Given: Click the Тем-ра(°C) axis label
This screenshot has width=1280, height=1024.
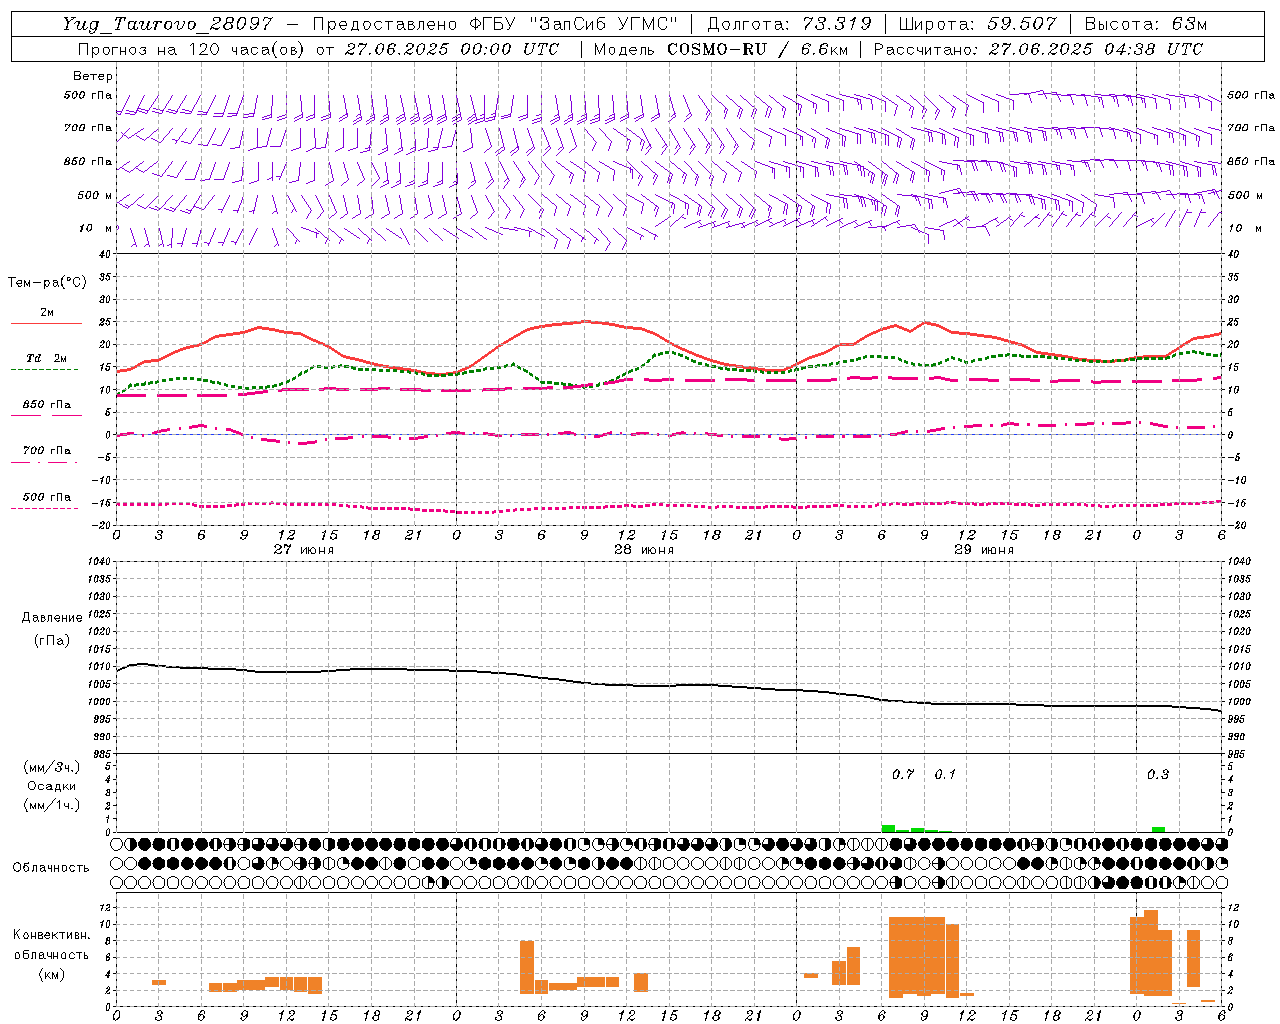Looking at the screenshot, I should [x=47, y=283].
